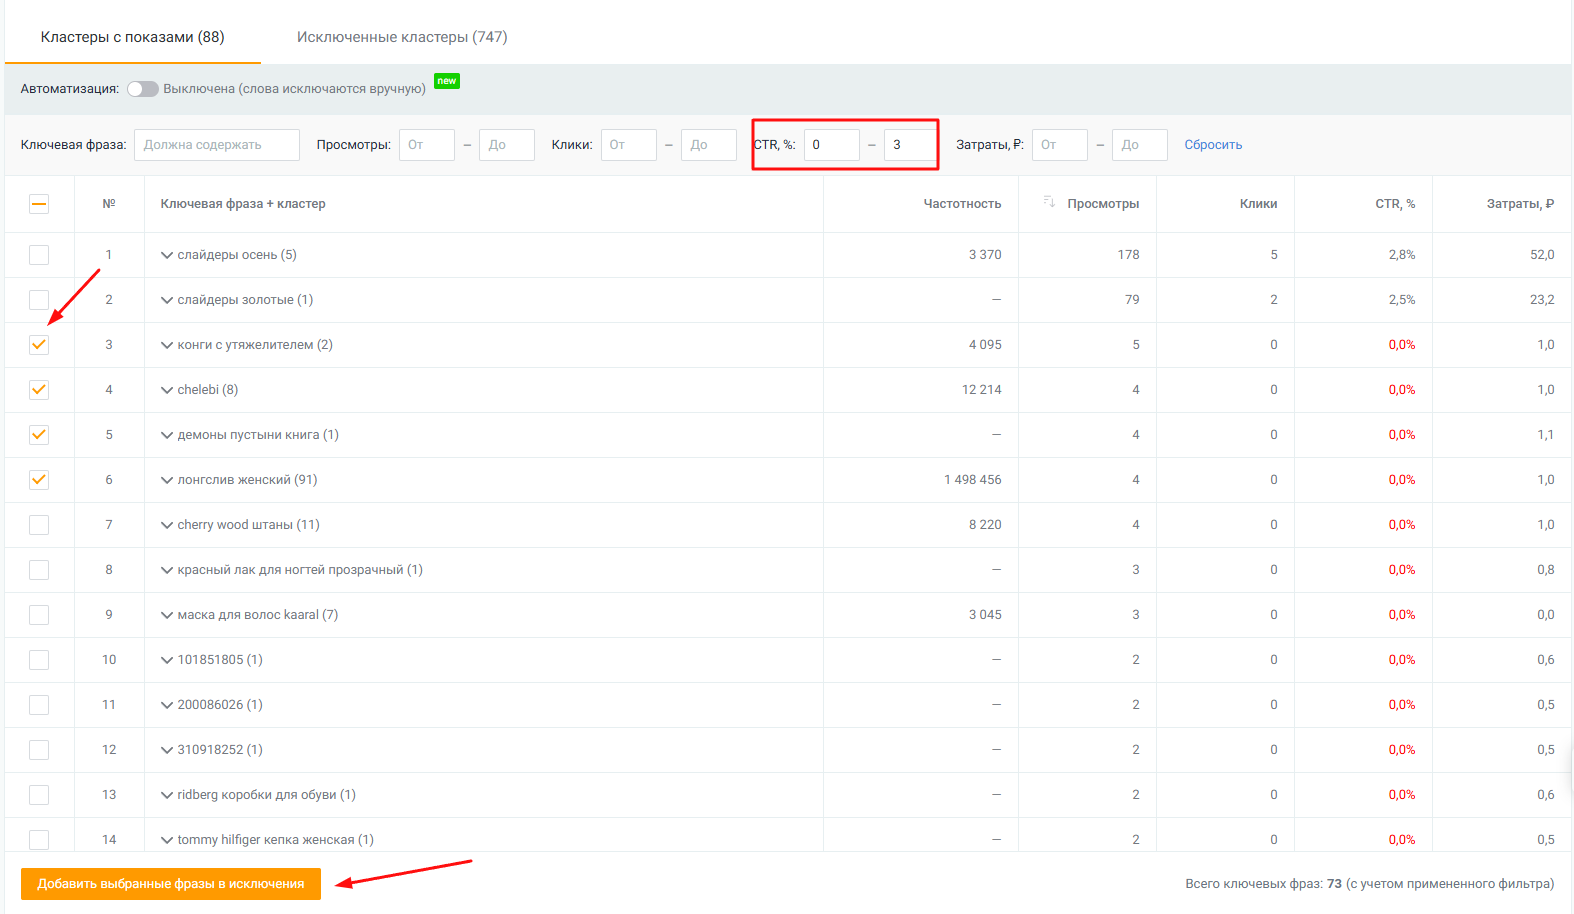Click the CTR maximum value field
This screenshot has height=914, width=1574.
pyautogui.click(x=909, y=145)
